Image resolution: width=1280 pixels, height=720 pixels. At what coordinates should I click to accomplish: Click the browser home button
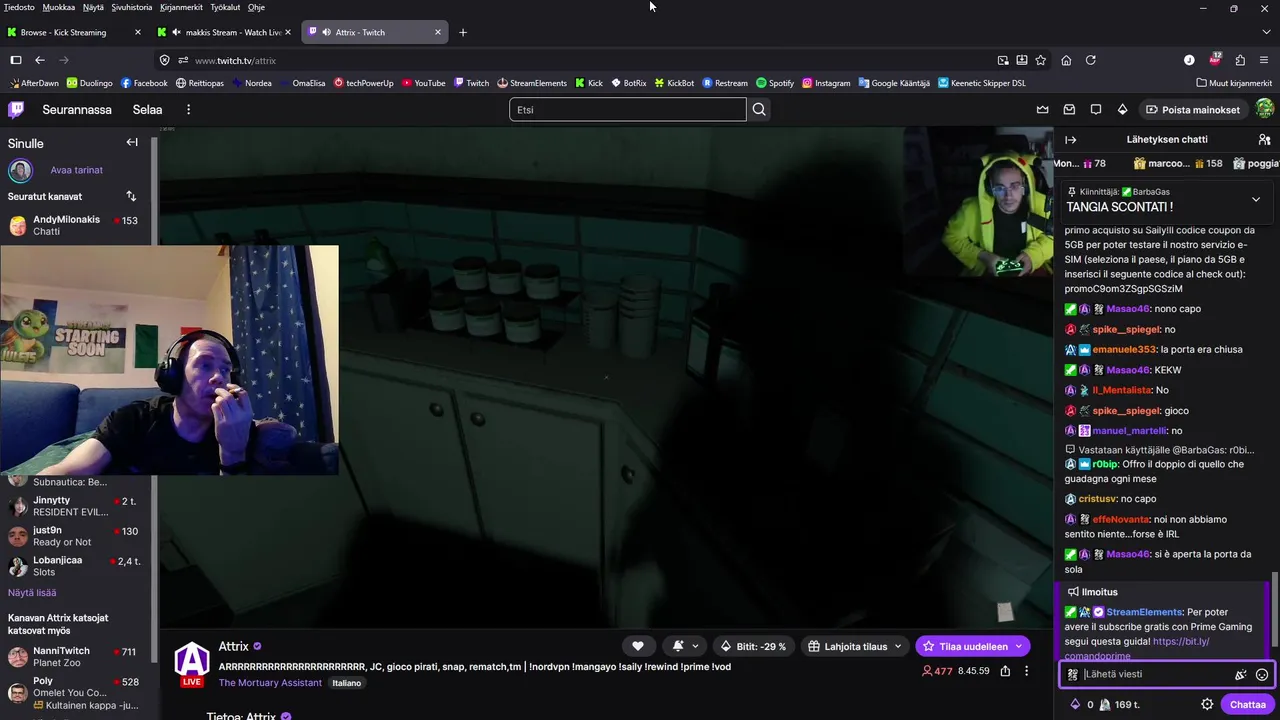point(1066,60)
